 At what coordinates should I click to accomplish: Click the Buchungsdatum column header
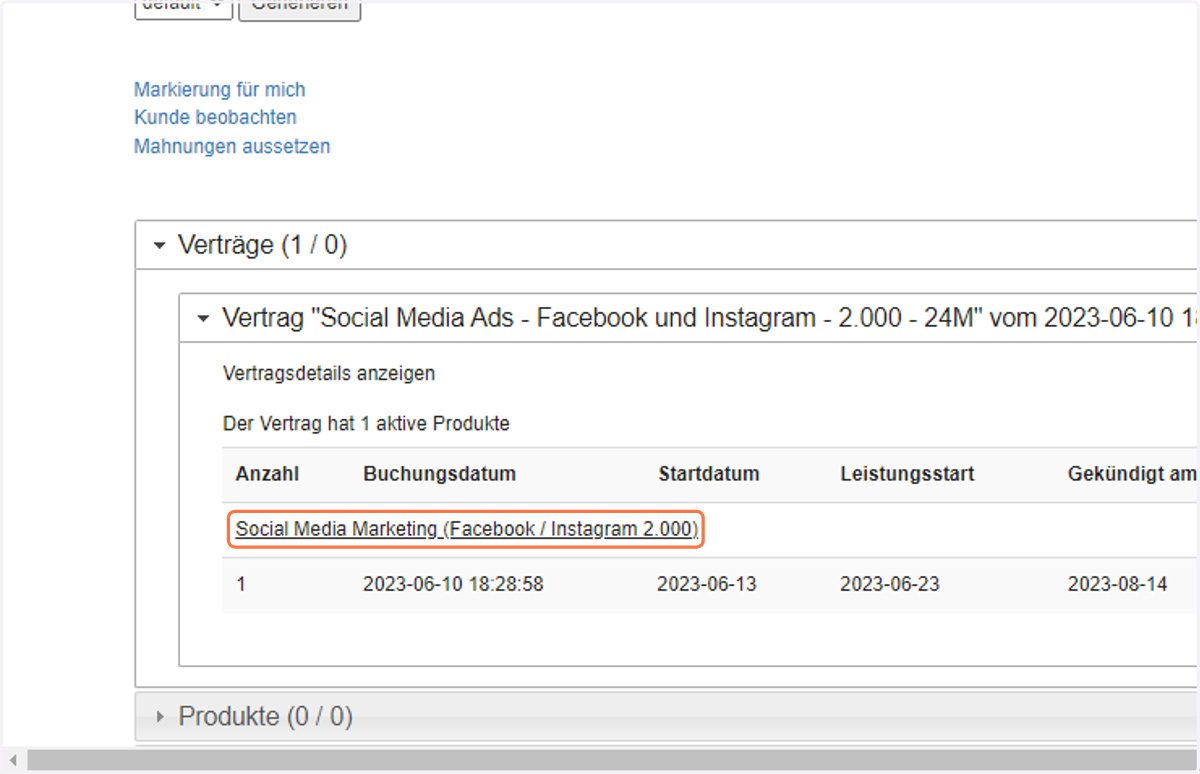click(440, 474)
